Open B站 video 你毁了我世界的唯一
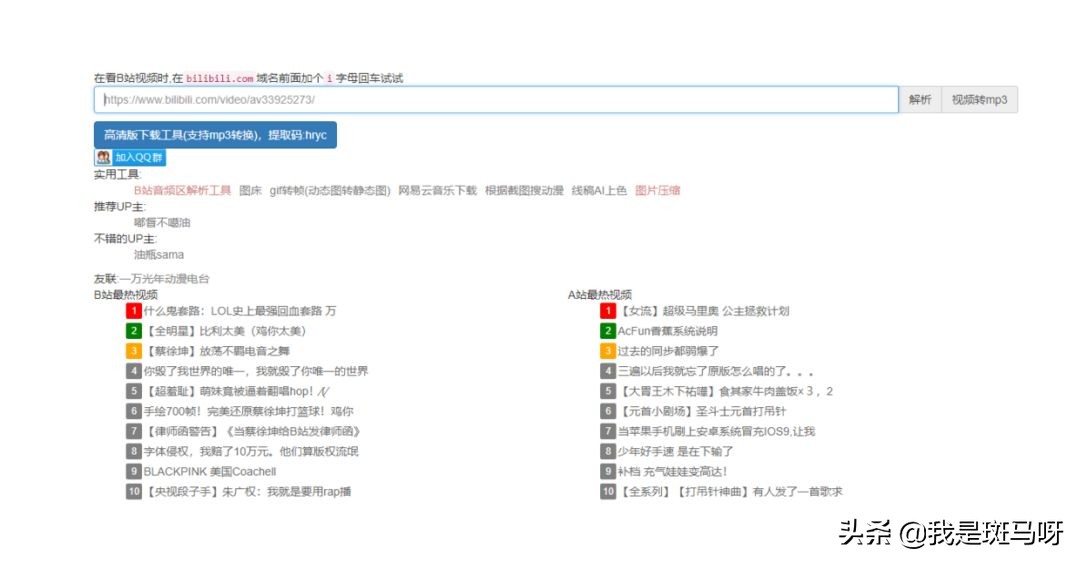This screenshot has width=1080, height=563. click(x=256, y=371)
